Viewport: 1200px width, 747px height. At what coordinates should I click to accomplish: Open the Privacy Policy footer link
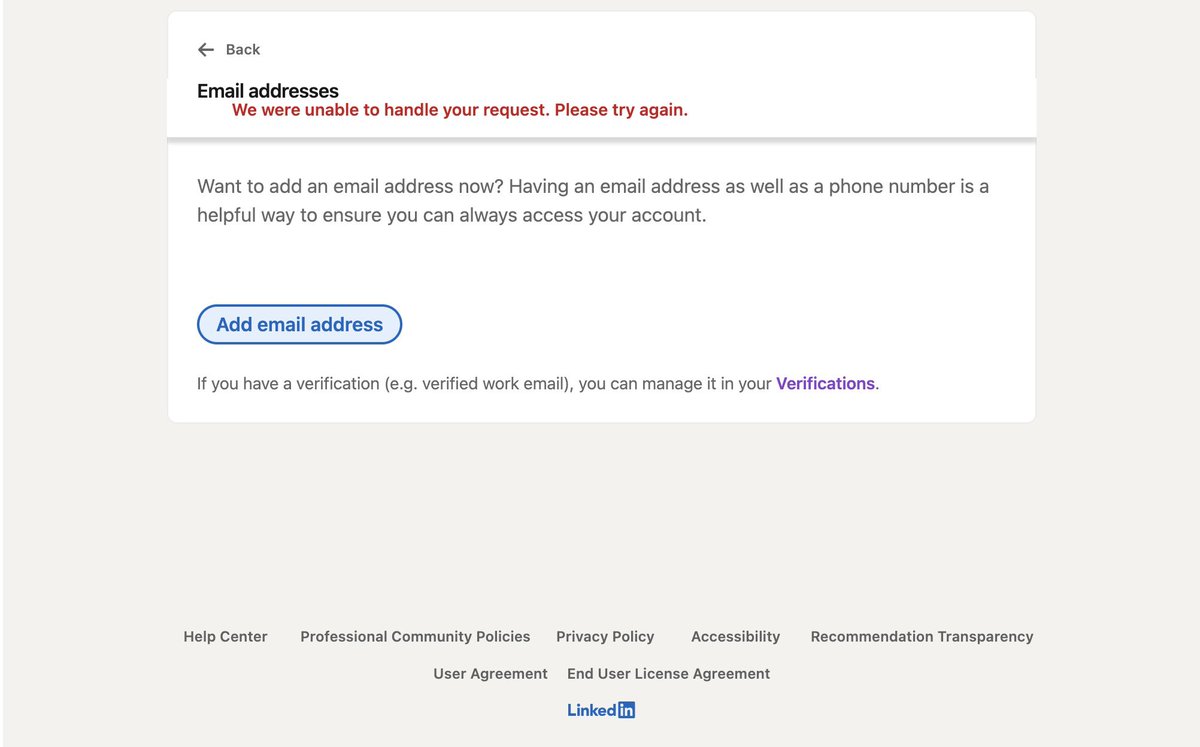(x=605, y=636)
